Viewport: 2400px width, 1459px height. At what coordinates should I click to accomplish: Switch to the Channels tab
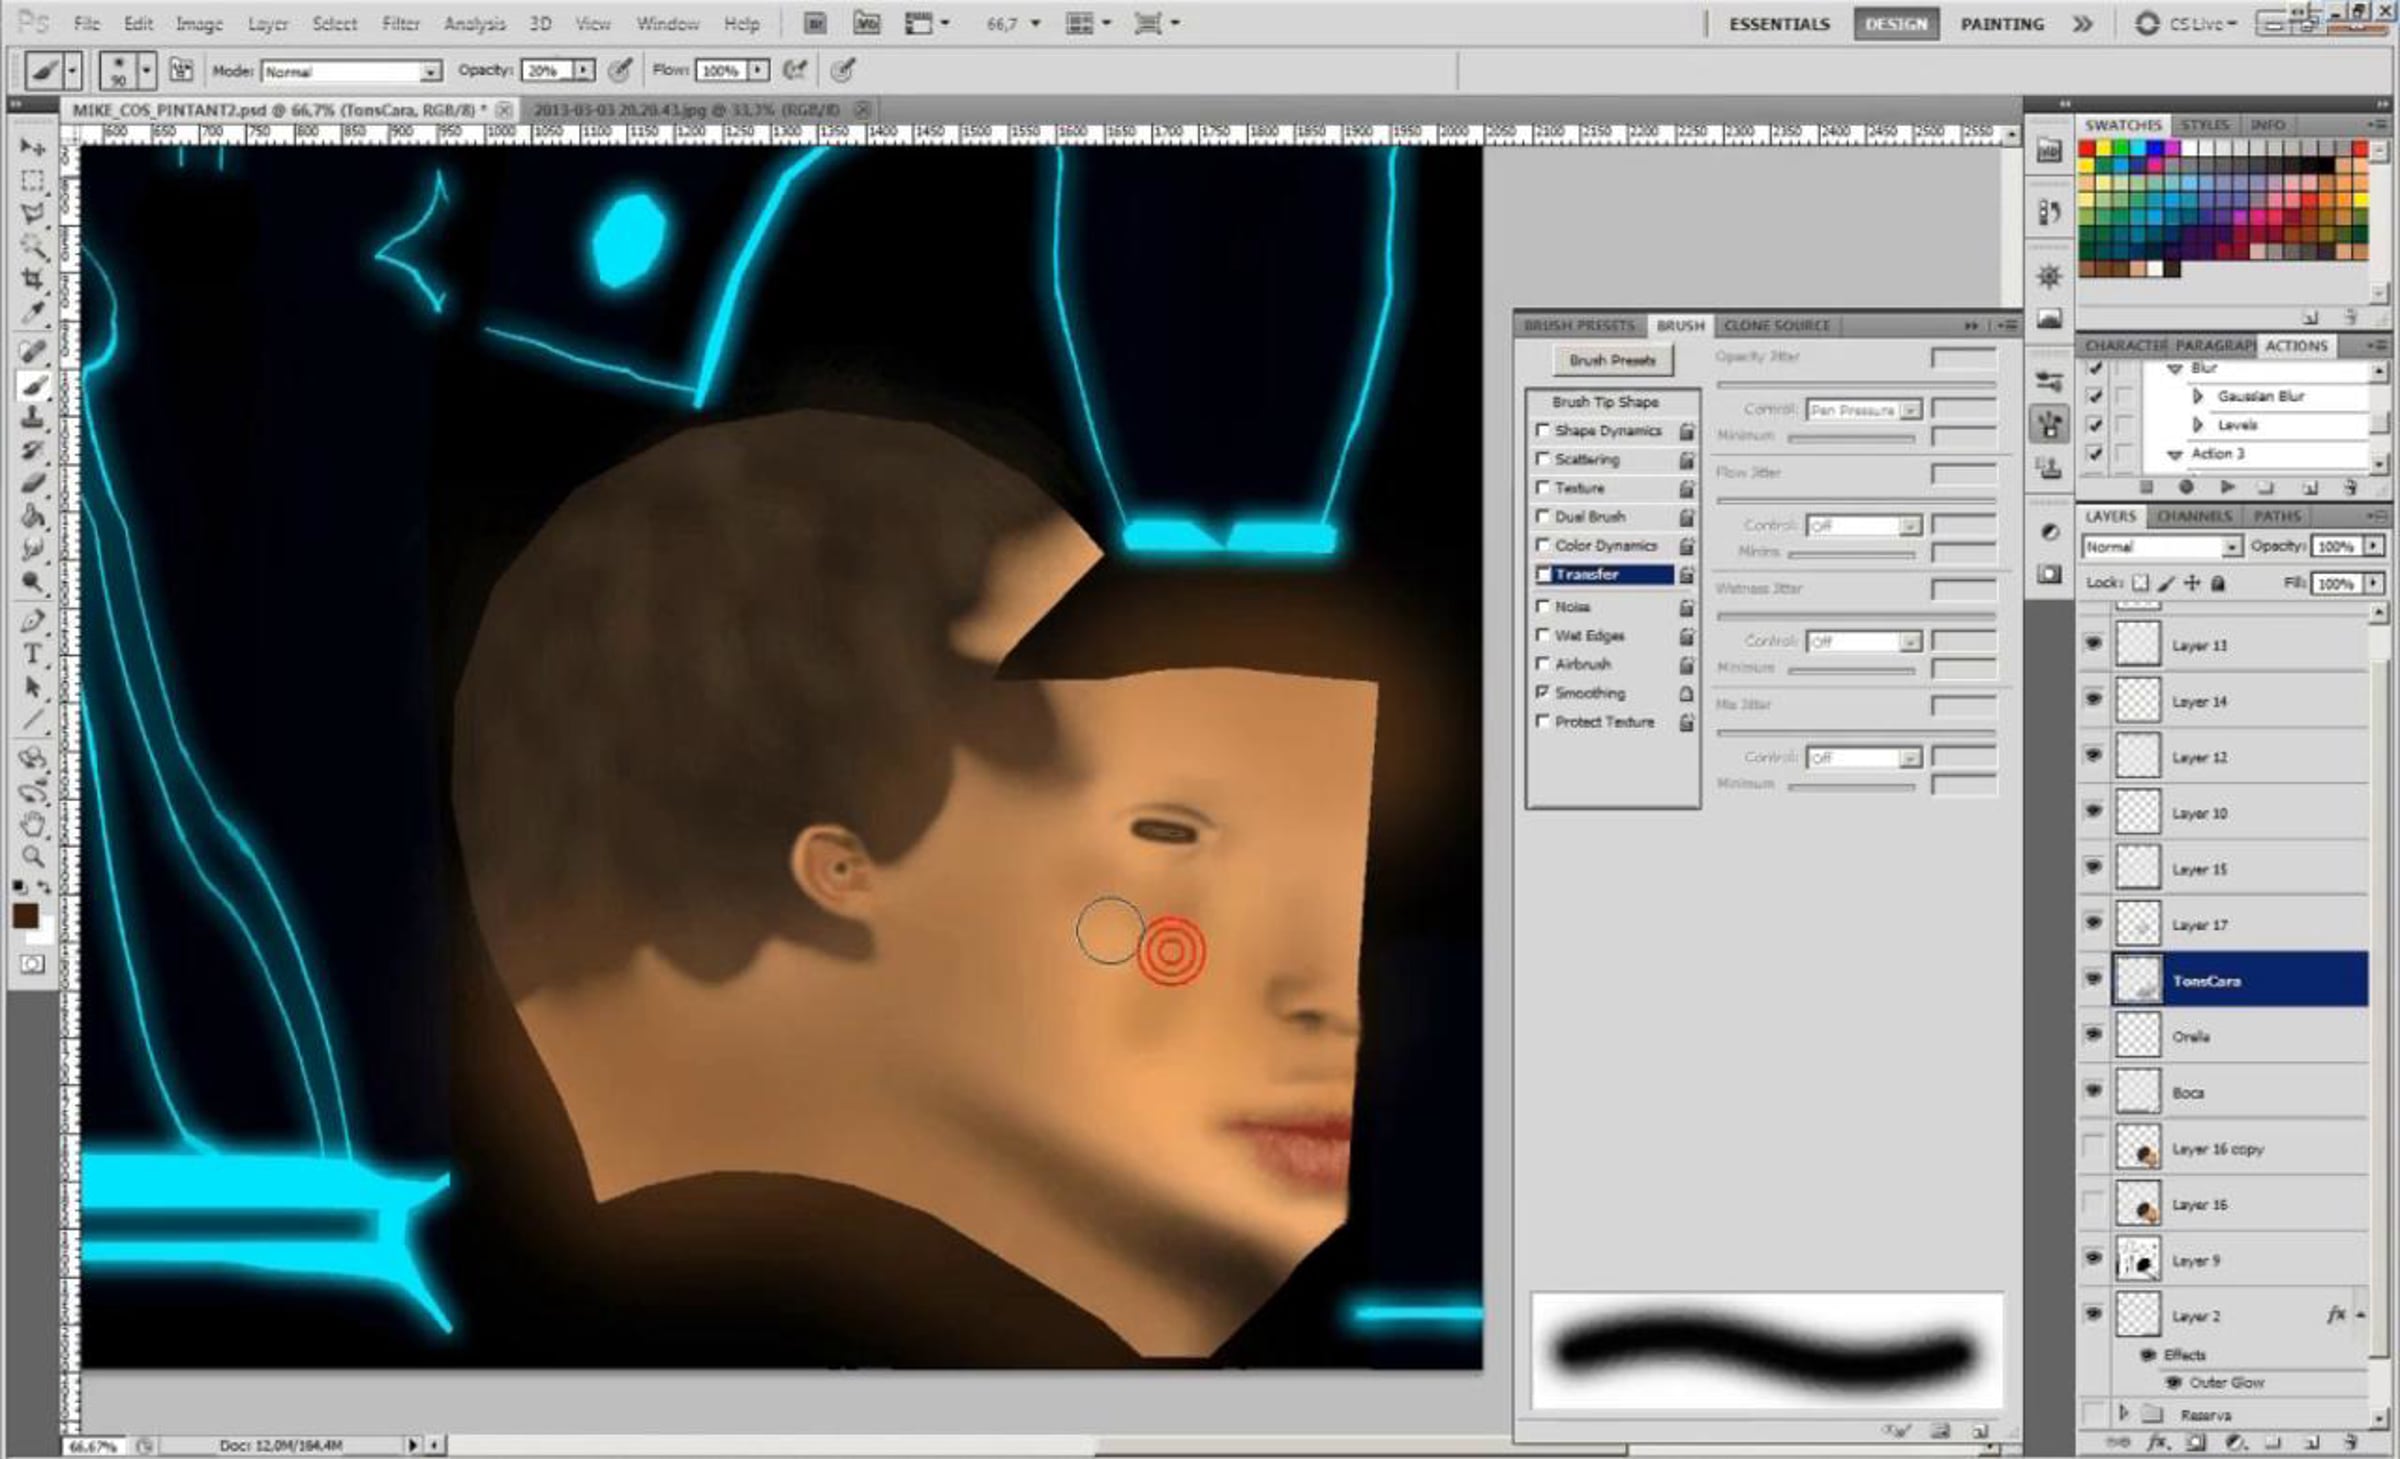point(2194,516)
